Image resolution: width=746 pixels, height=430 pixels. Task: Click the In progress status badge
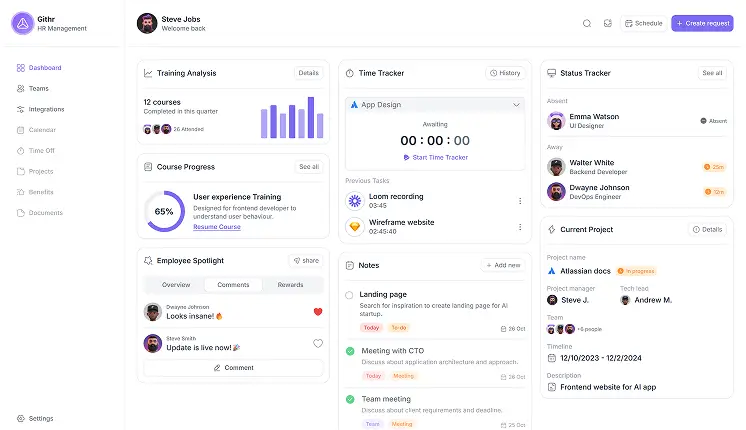636,271
